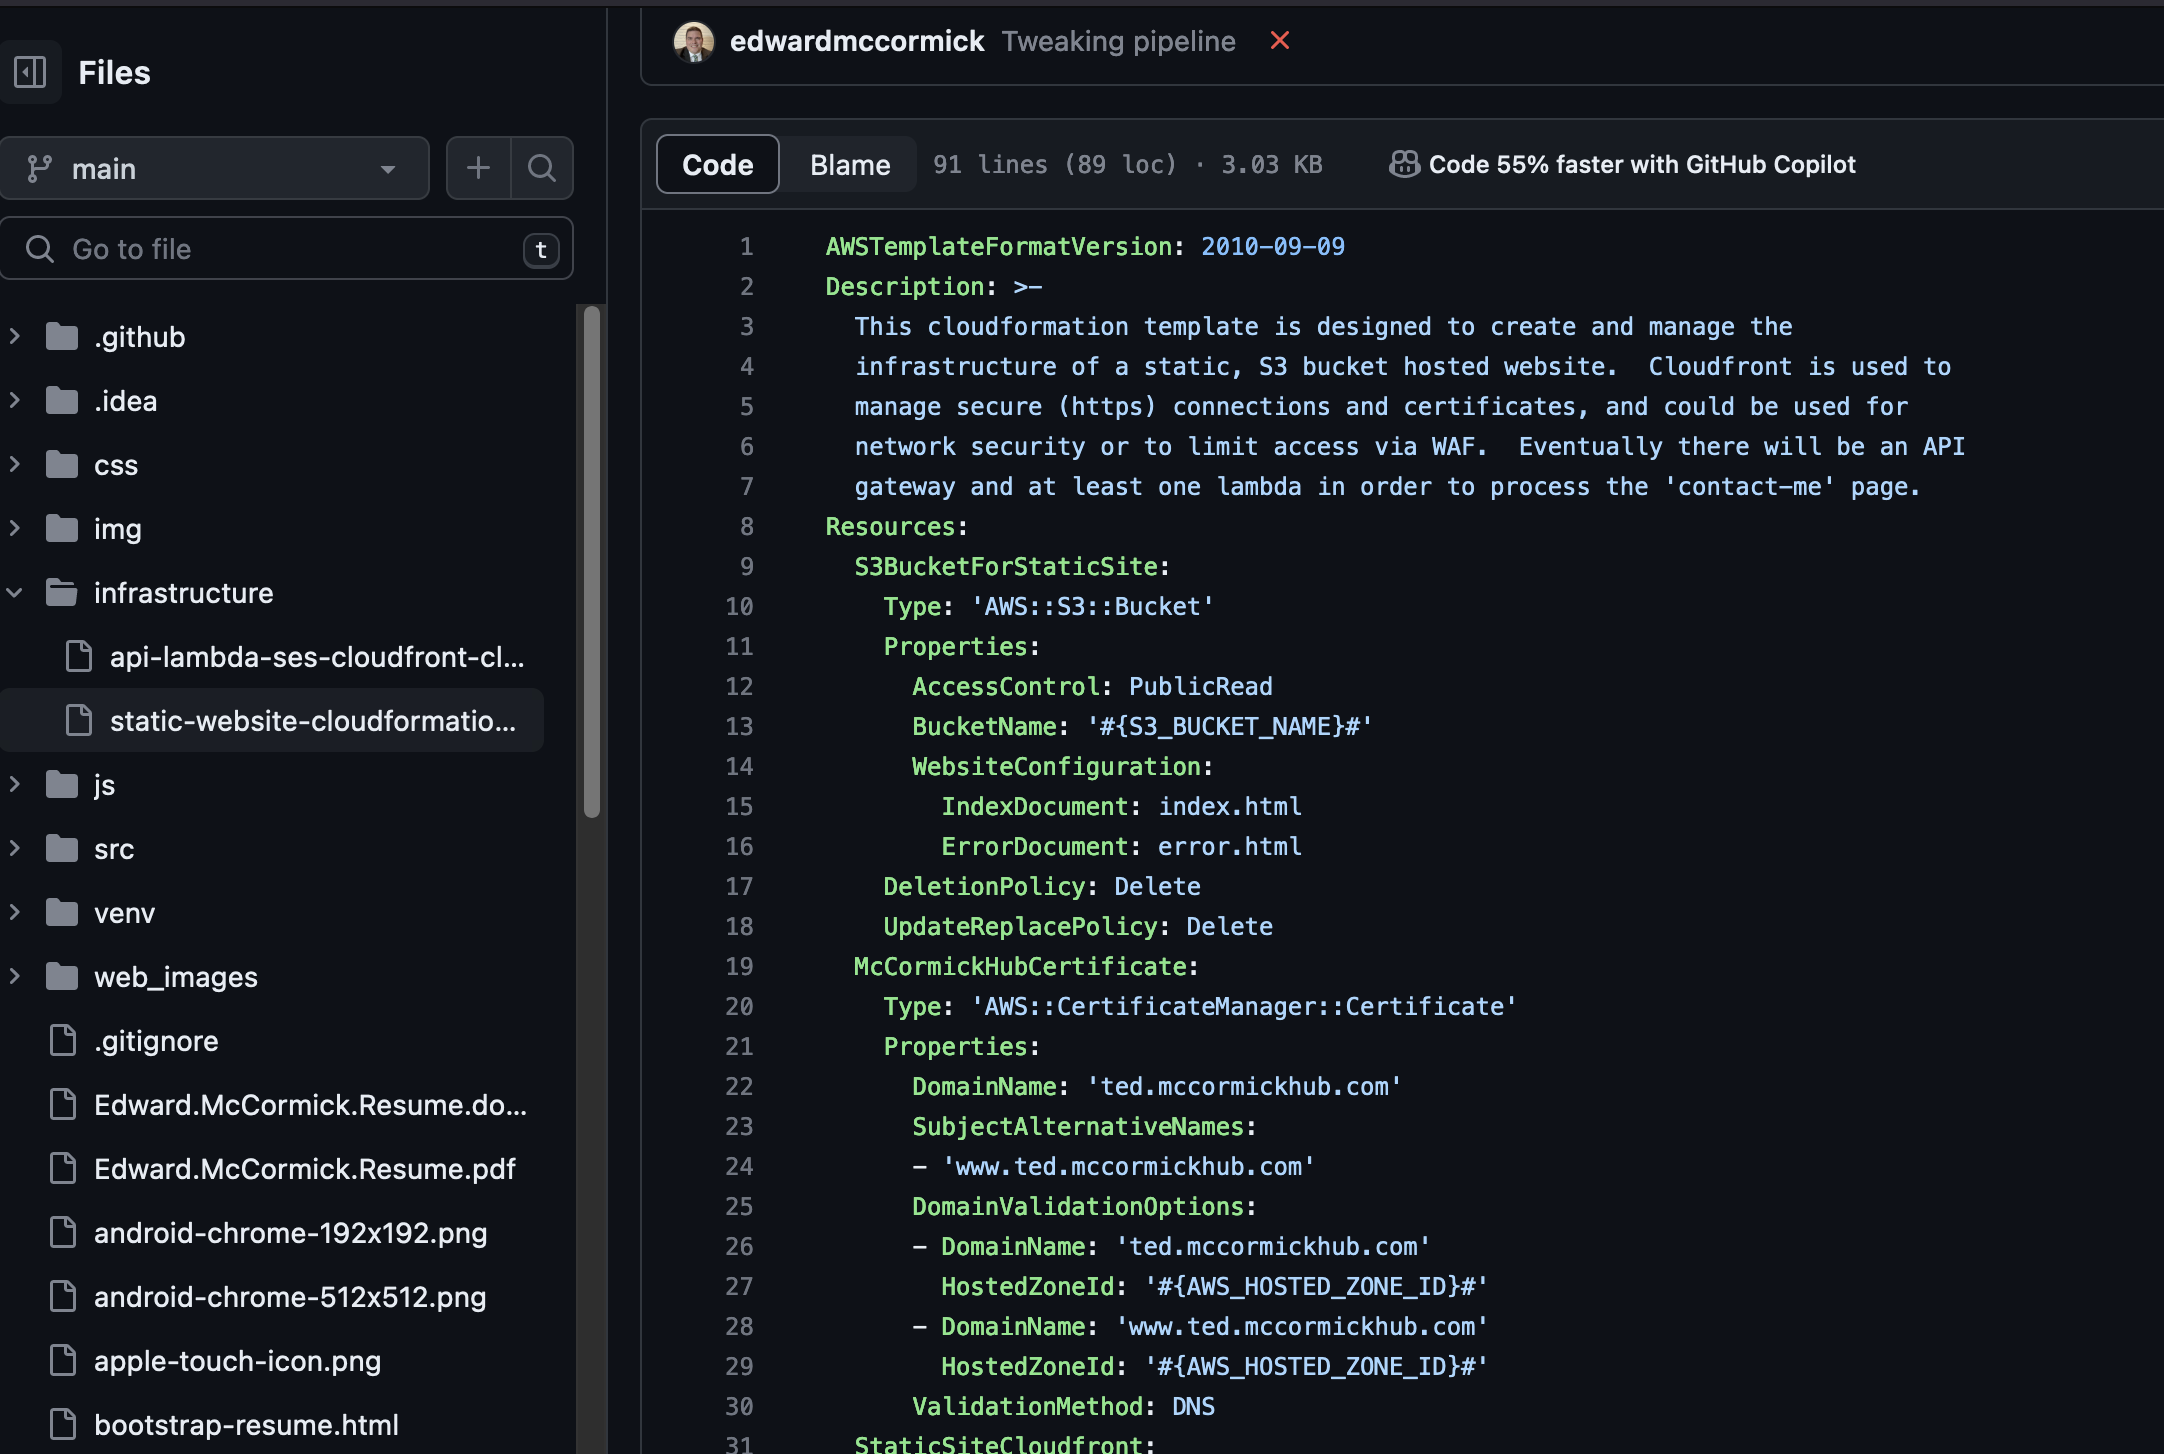Image resolution: width=2164 pixels, height=1454 pixels.
Task: Click the add file plus icon
Action: pyautogui.click(x=478, y=168)
